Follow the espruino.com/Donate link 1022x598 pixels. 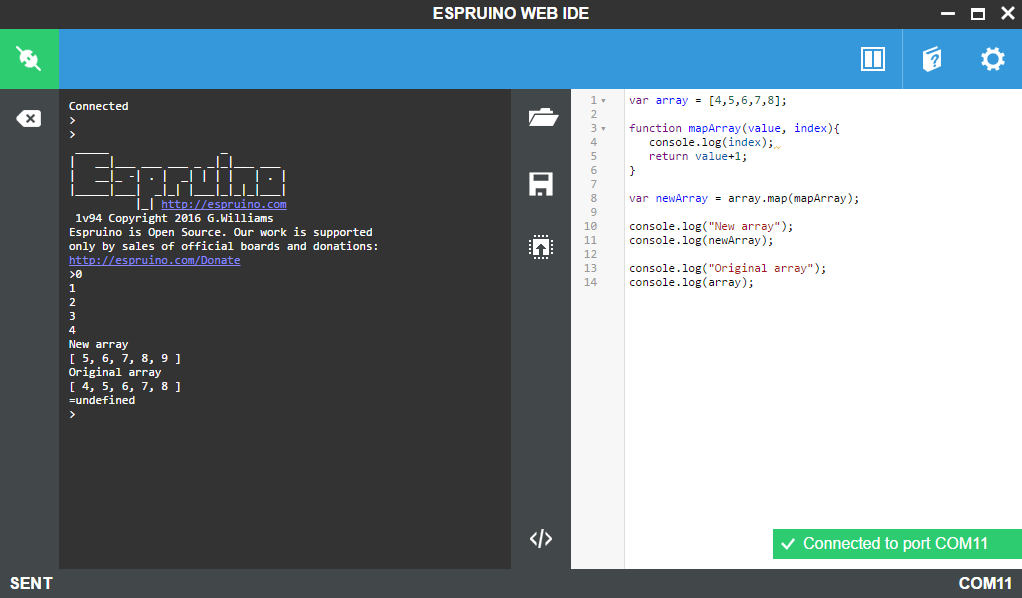[154, 260]
